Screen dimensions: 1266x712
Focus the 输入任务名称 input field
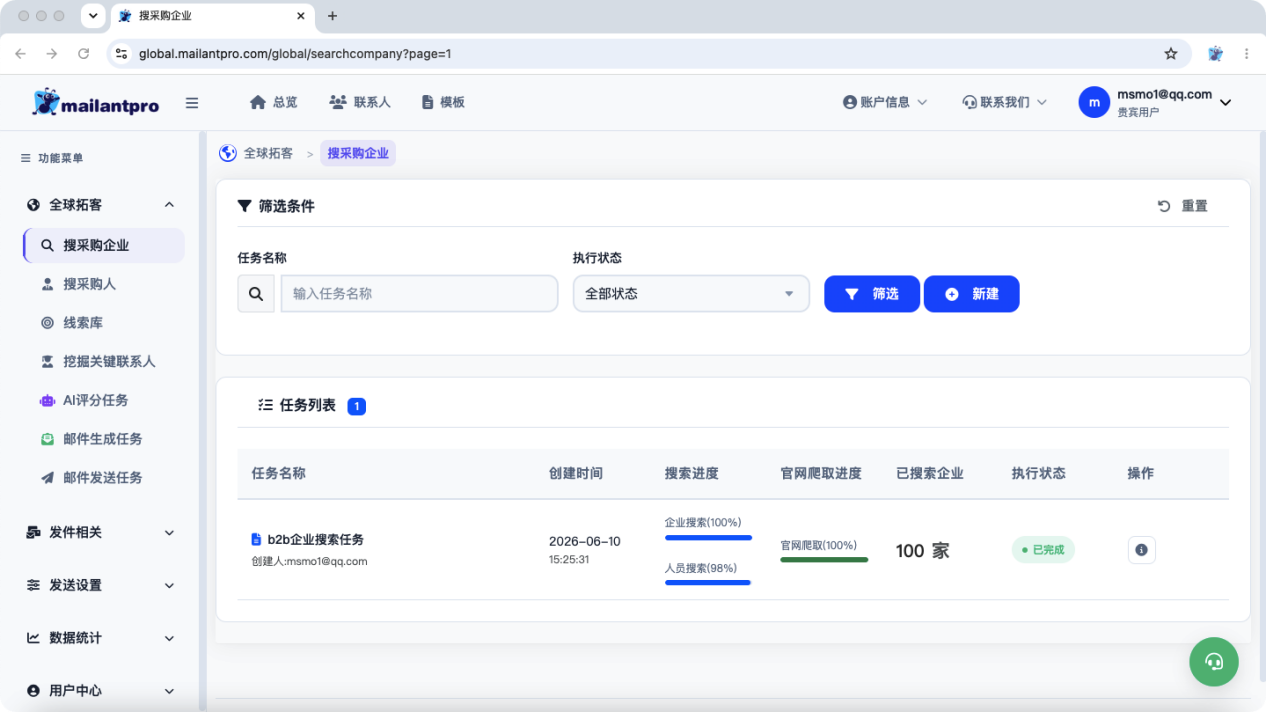point(419,294)
